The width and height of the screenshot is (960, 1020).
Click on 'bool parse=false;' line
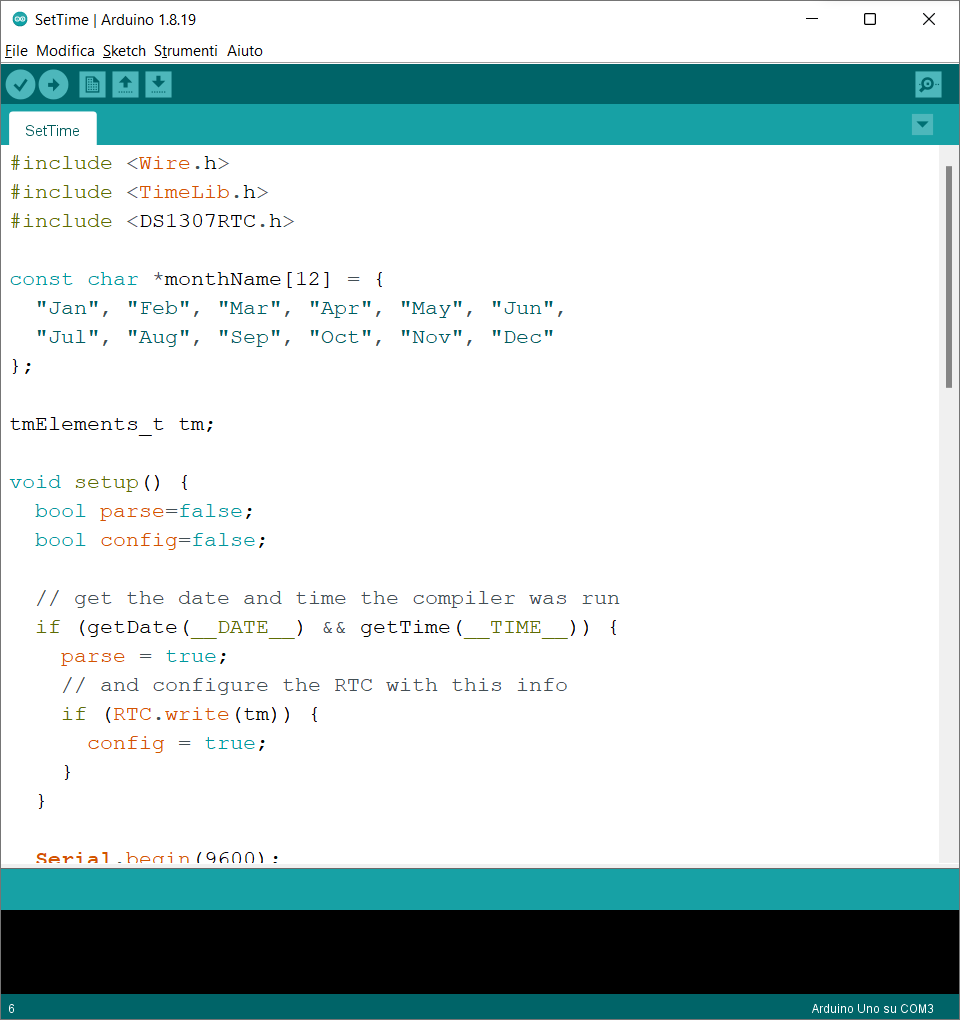click(x=144, y=511)
